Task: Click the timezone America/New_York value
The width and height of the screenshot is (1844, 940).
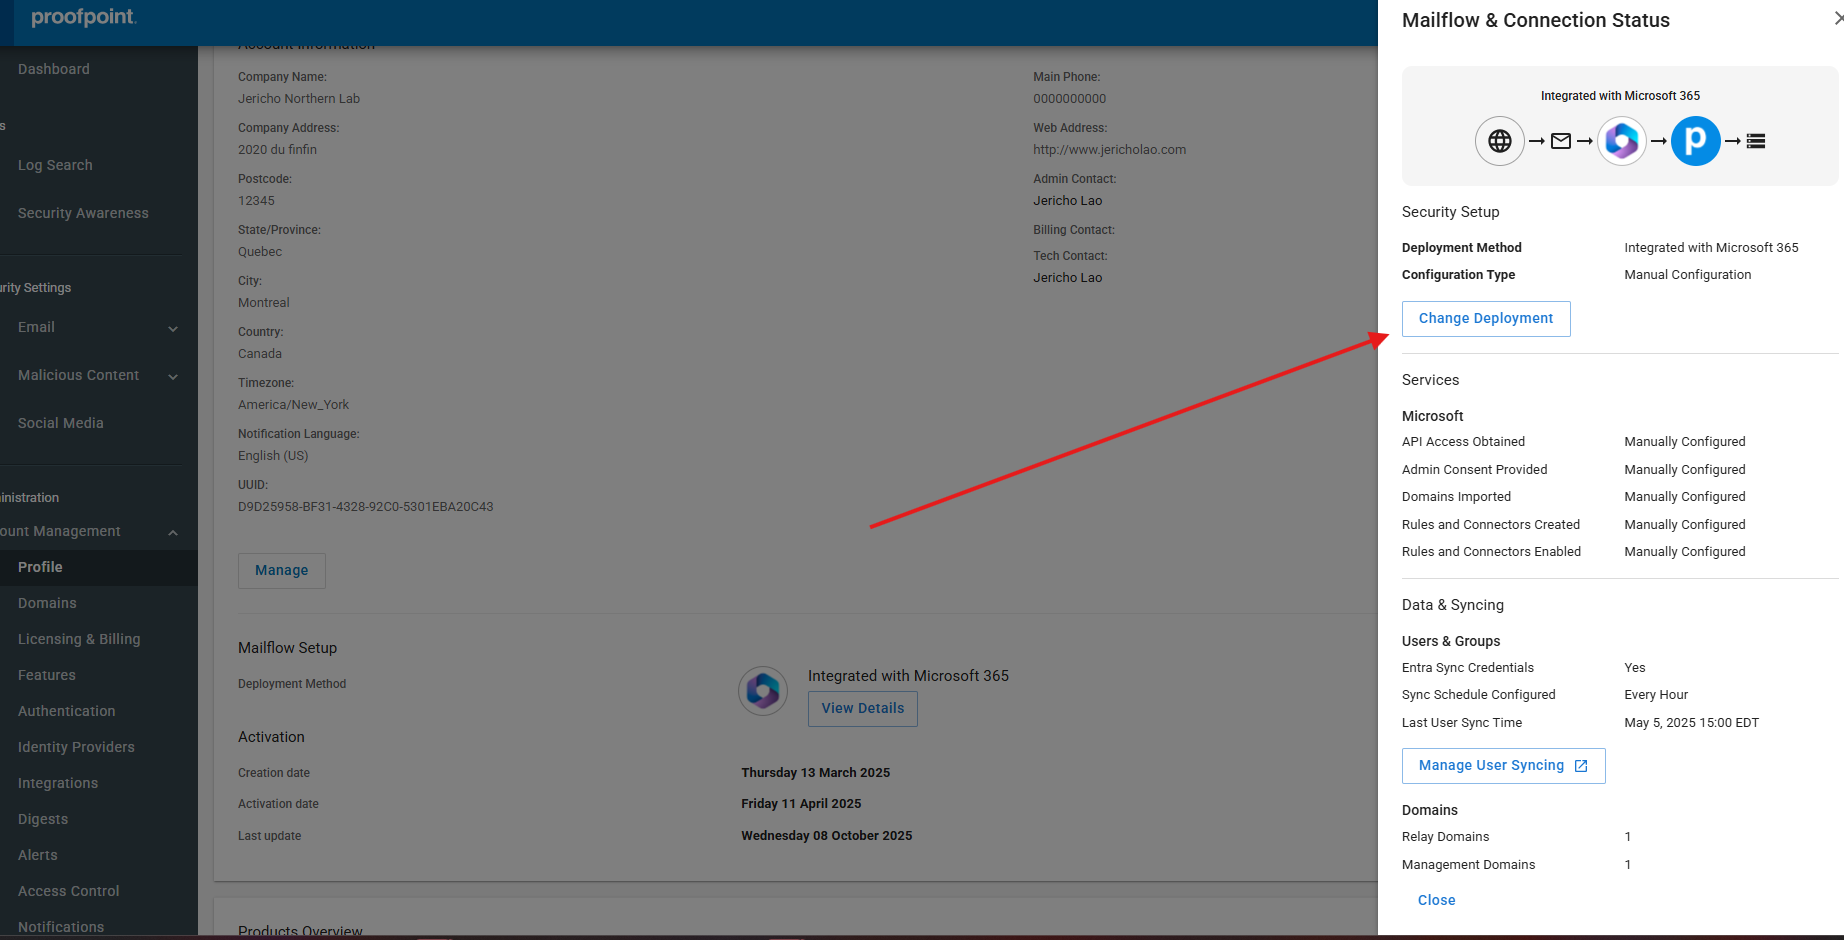Action: click(x=294, y=405)
